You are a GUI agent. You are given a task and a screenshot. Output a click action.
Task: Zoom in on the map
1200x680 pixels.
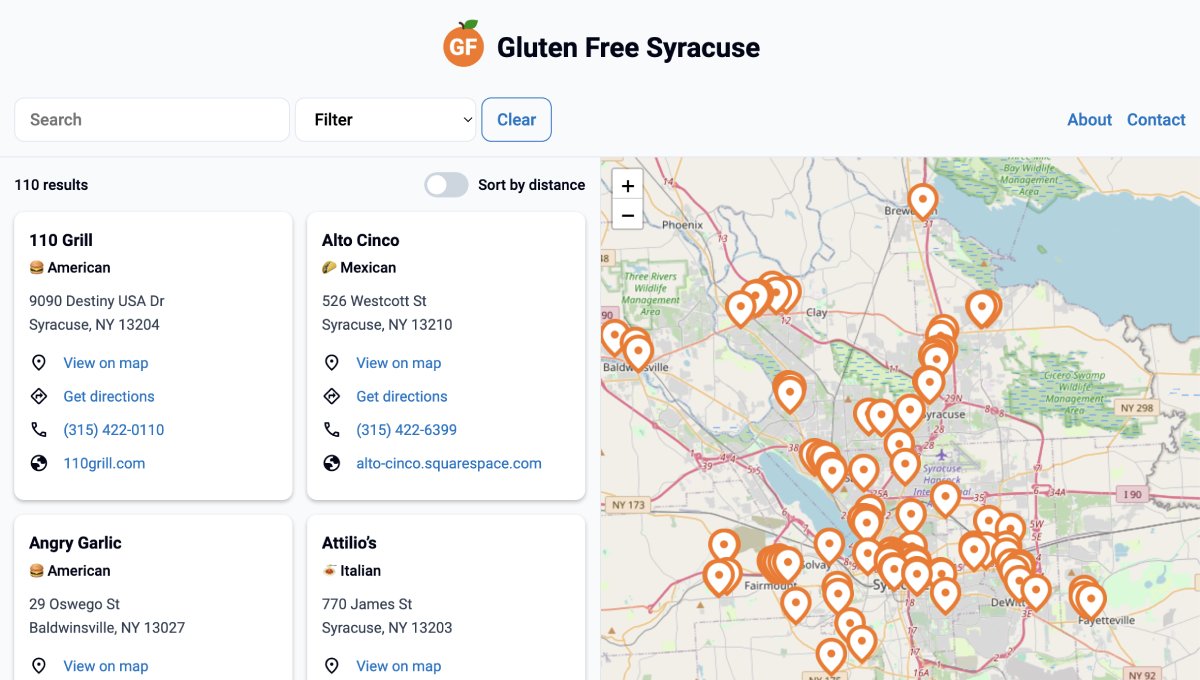click(627, 186)
